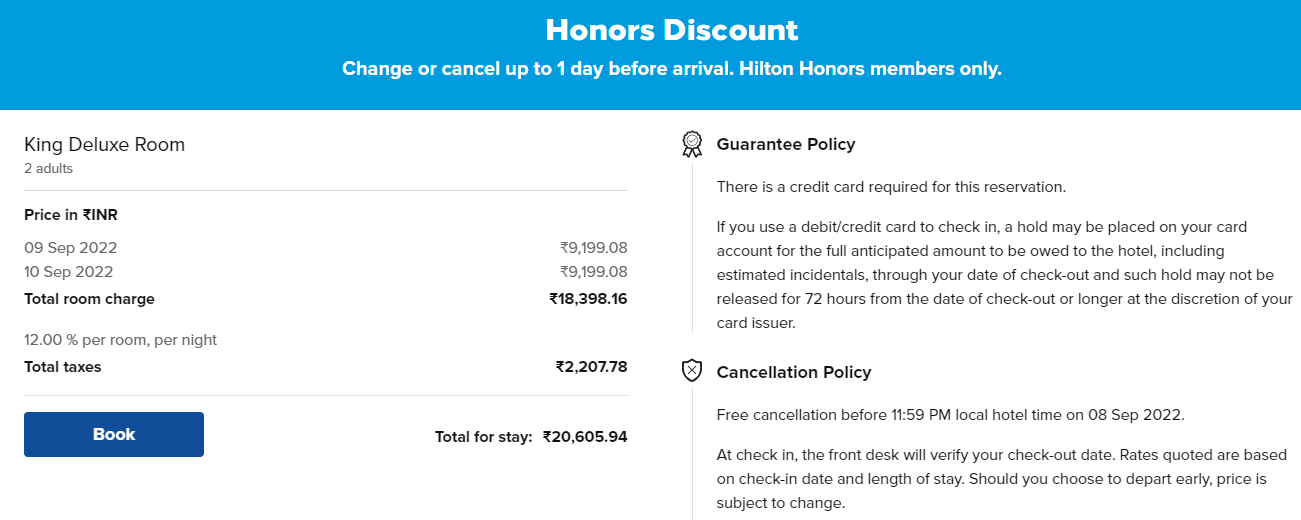Viewport: 1301px width, 520px height.
Task: Click the Change or cancel banner subtitle
Action: click(672, 69)
